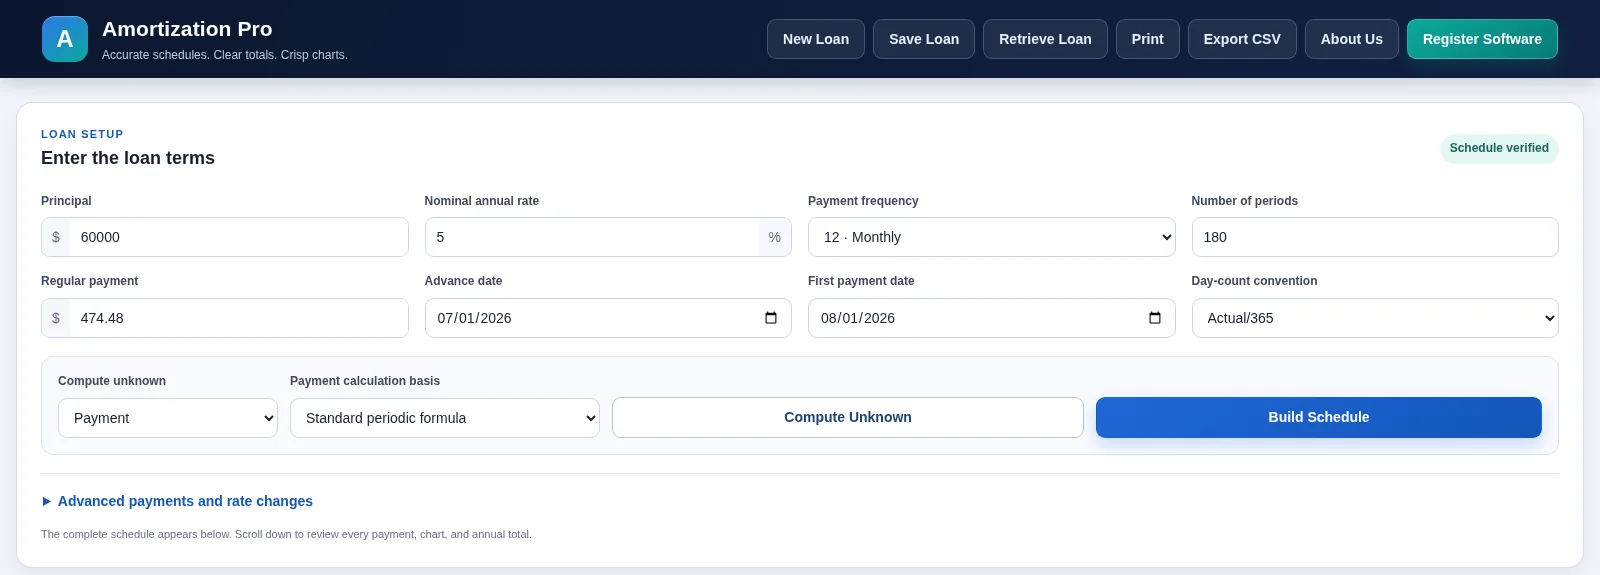Viewport: 1600px width, 575px height.
Task: Click the Advance date field 07/01/2026
Action: [x=608, y=318]
